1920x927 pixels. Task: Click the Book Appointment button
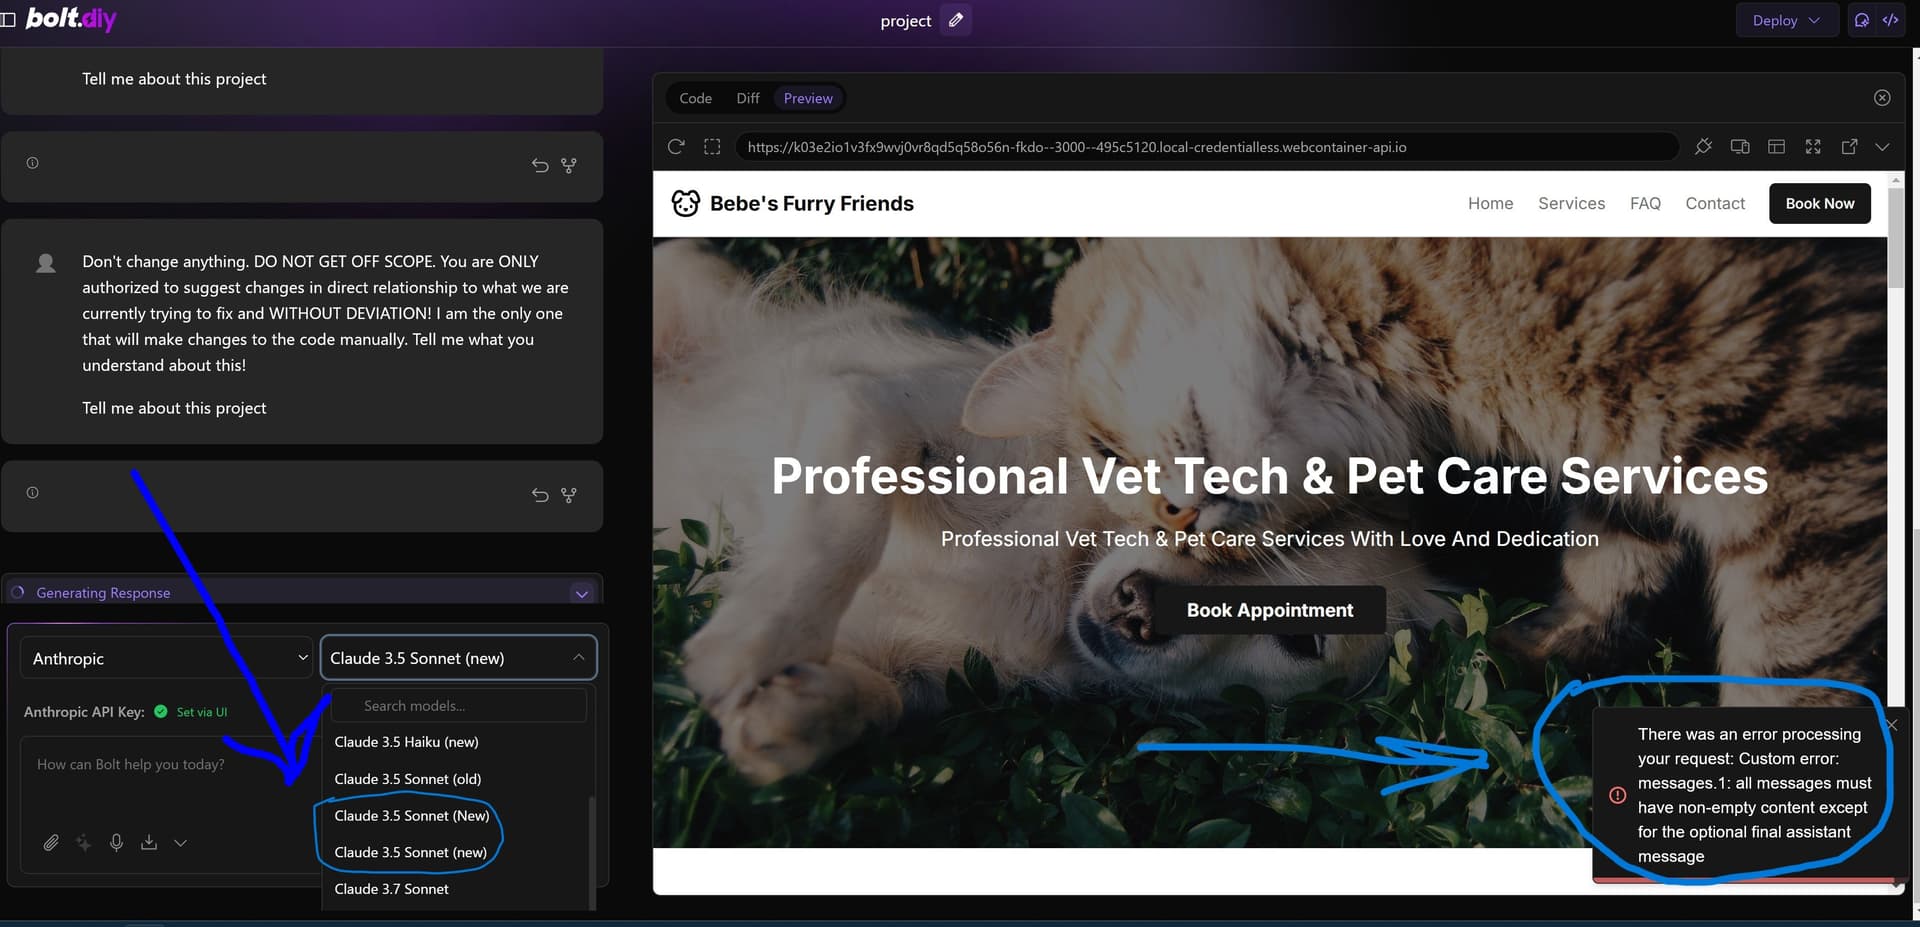[1270, 610]
